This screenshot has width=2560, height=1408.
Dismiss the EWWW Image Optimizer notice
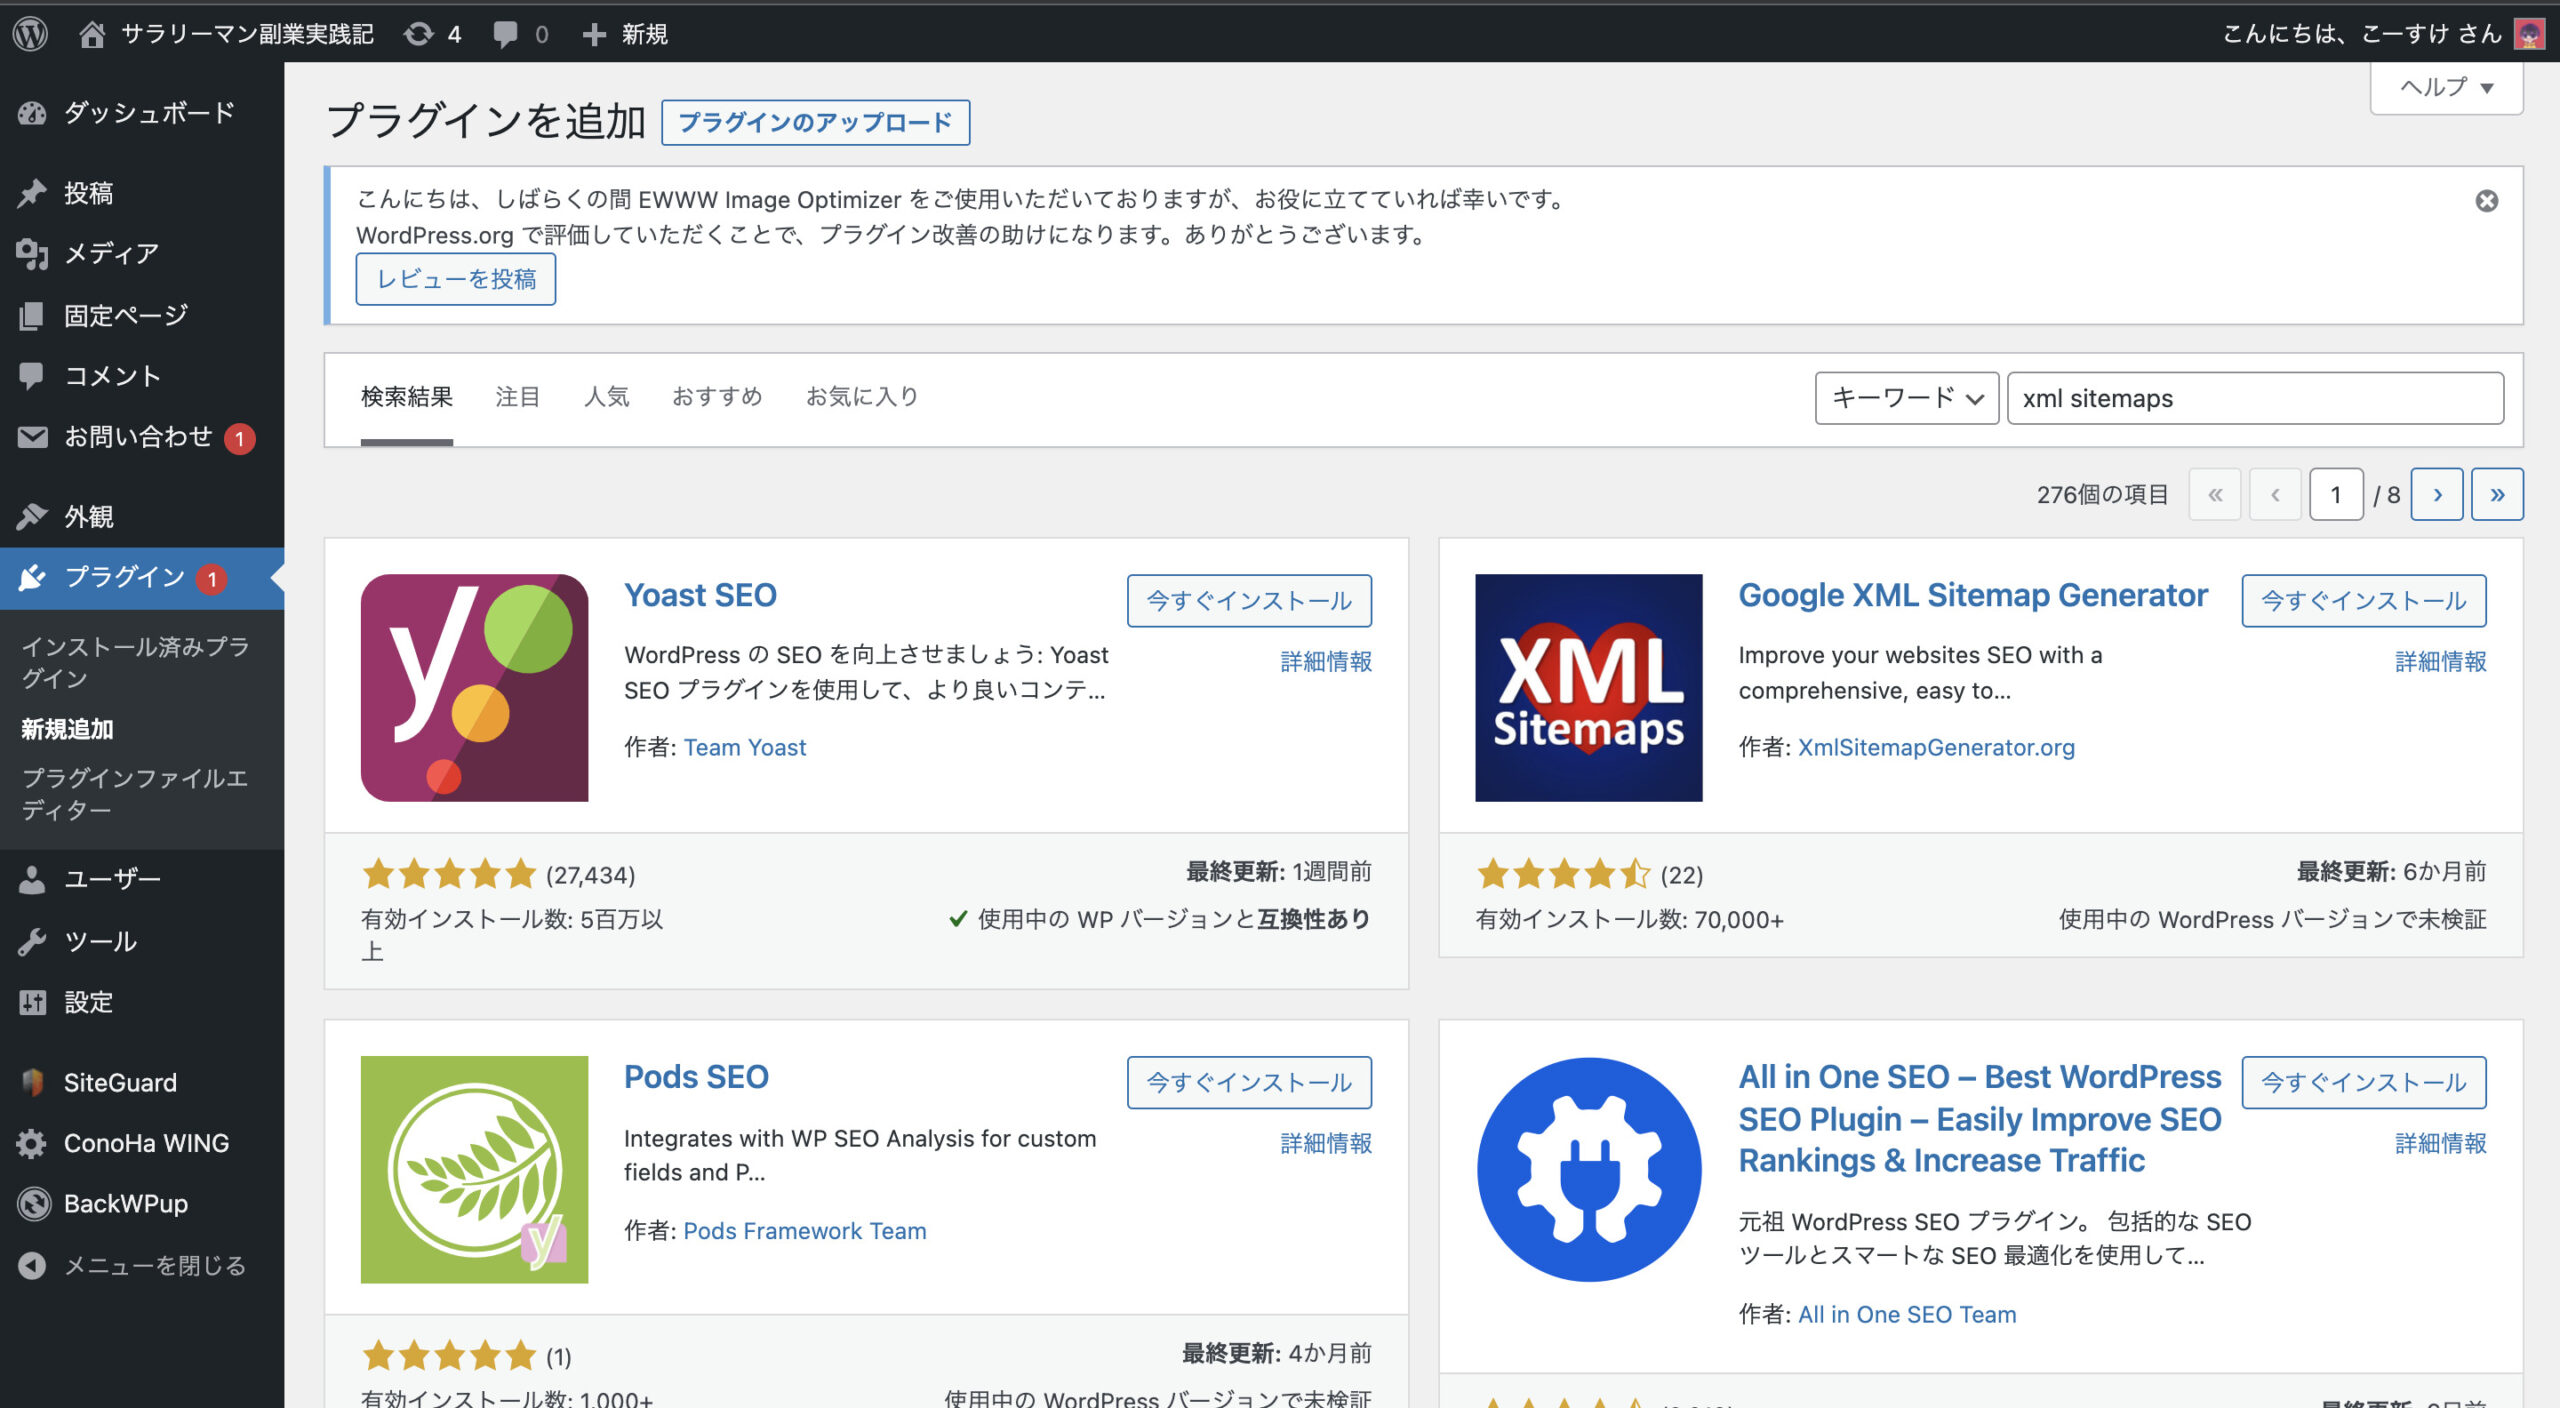tap(2486, 201)
